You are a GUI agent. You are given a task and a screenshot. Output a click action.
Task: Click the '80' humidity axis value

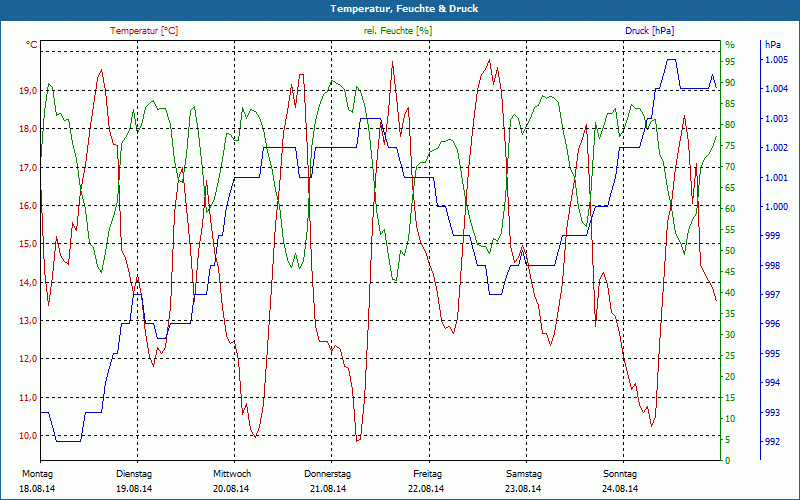click(730, 125)
